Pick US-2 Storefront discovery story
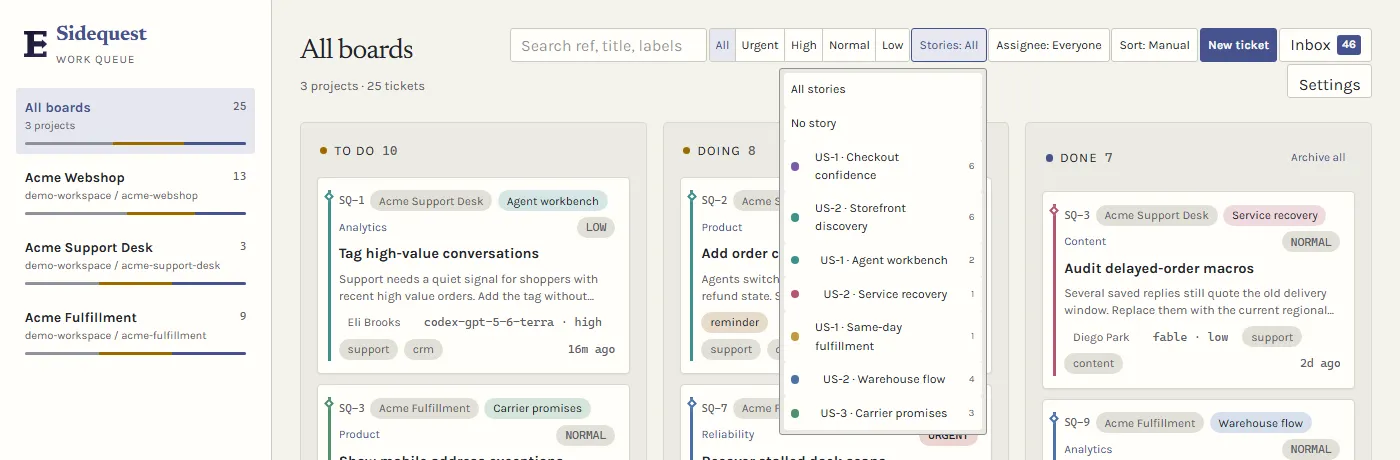Viewport: 1400px width, 460px height. point(883,217)
